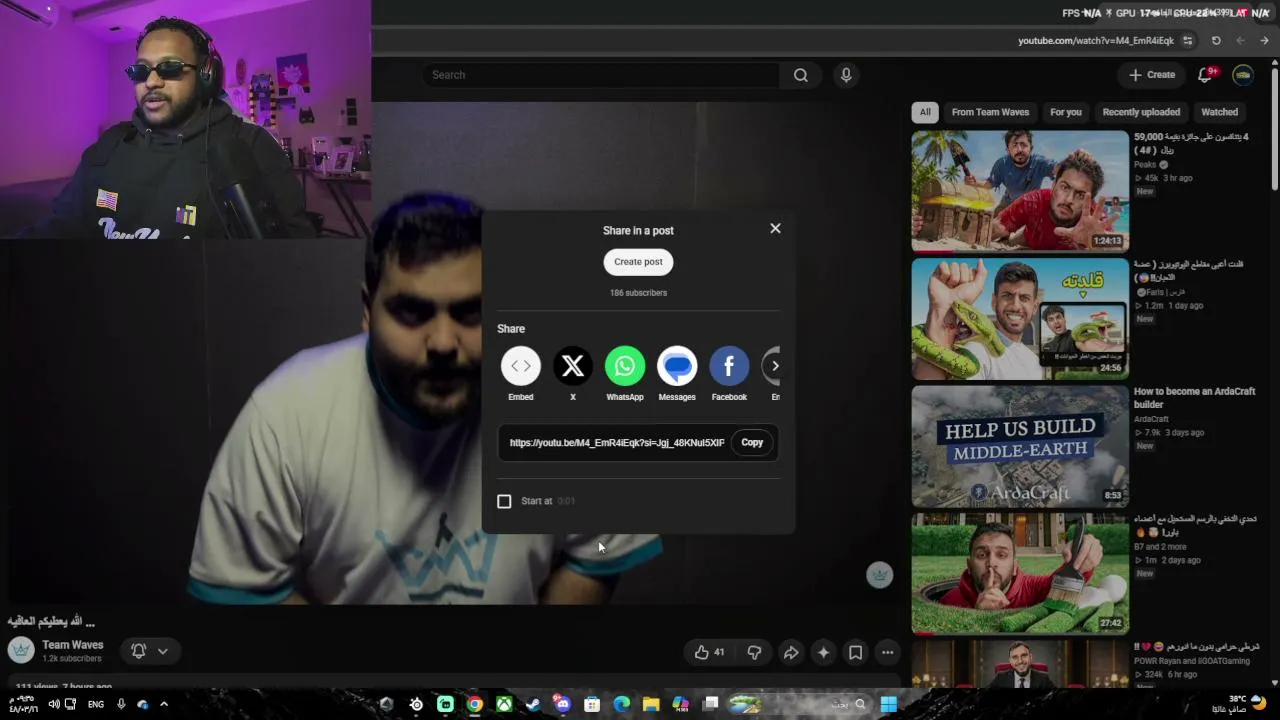Image resolution: width=1280 pixels, height=720 pixels.
Task: Open the taskbar volume control
Action: tap(54, 704)
